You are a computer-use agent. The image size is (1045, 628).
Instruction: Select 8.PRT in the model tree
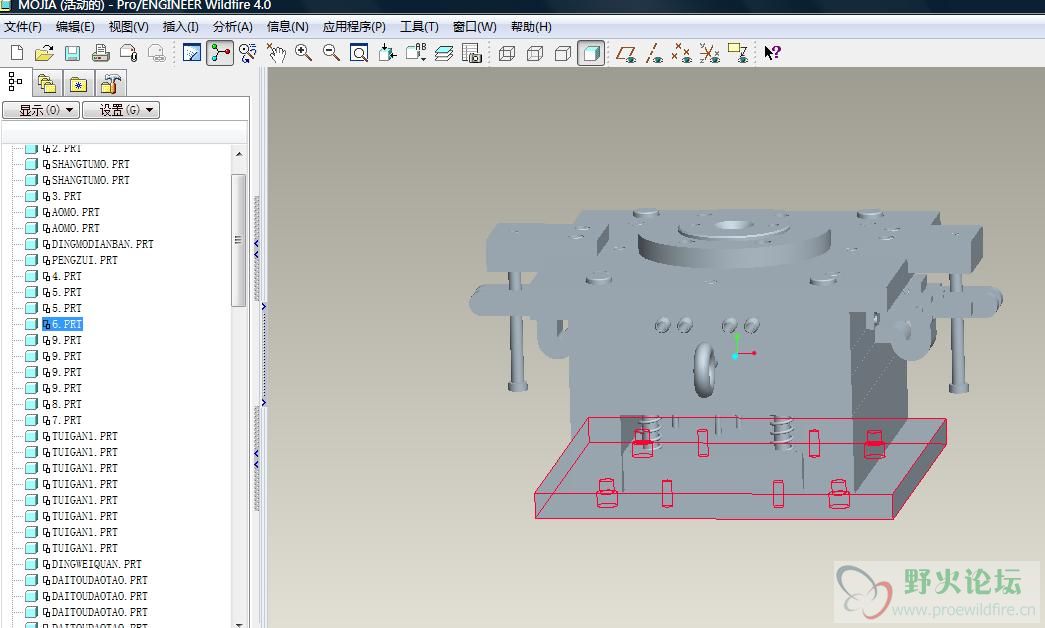pos(67,404)
